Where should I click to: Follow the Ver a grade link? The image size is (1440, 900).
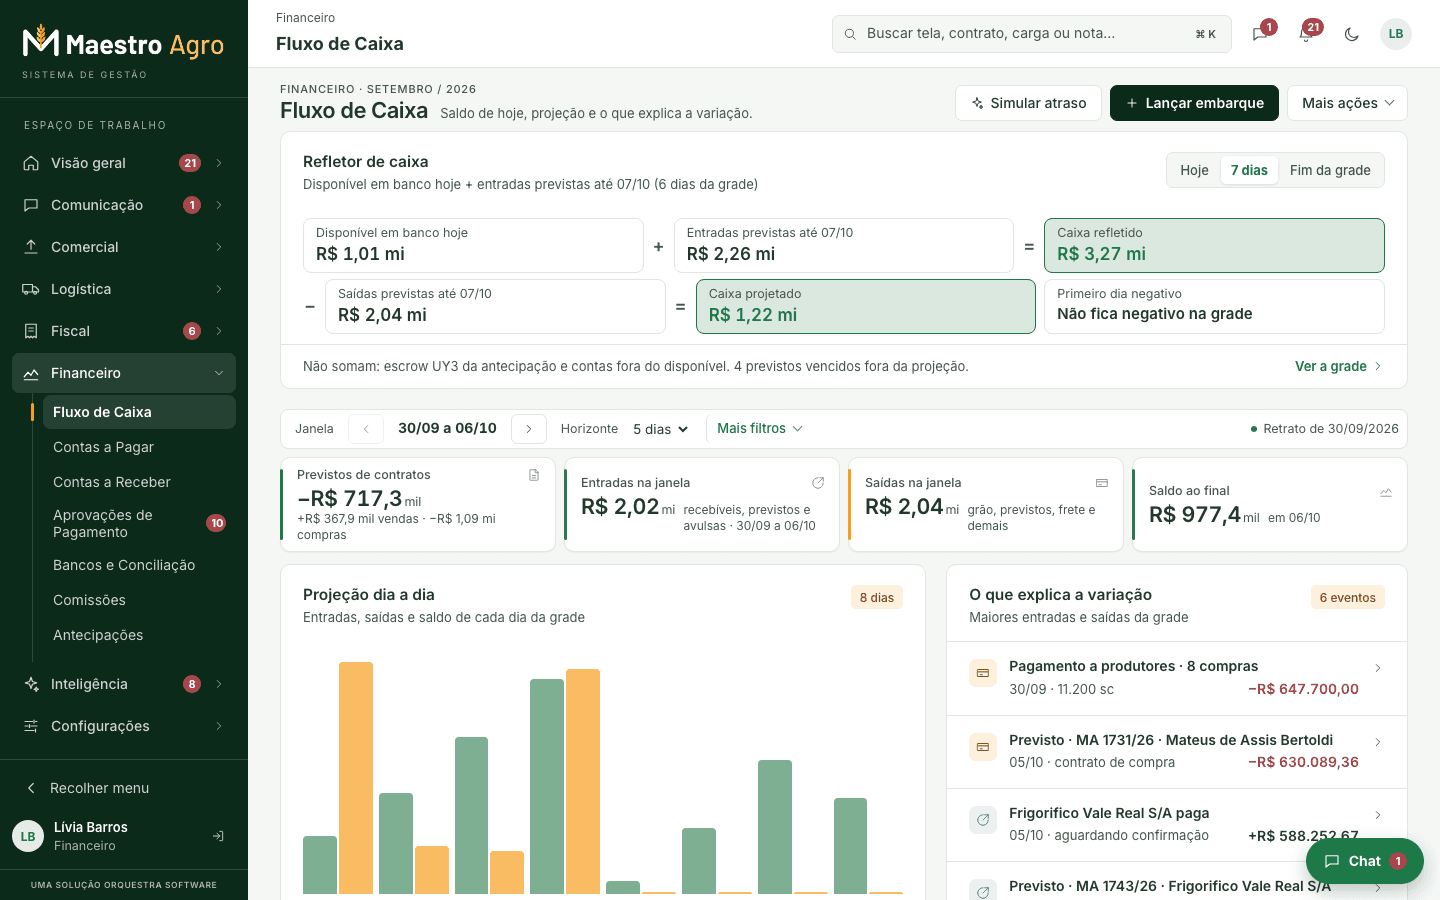coord(1339,366)
